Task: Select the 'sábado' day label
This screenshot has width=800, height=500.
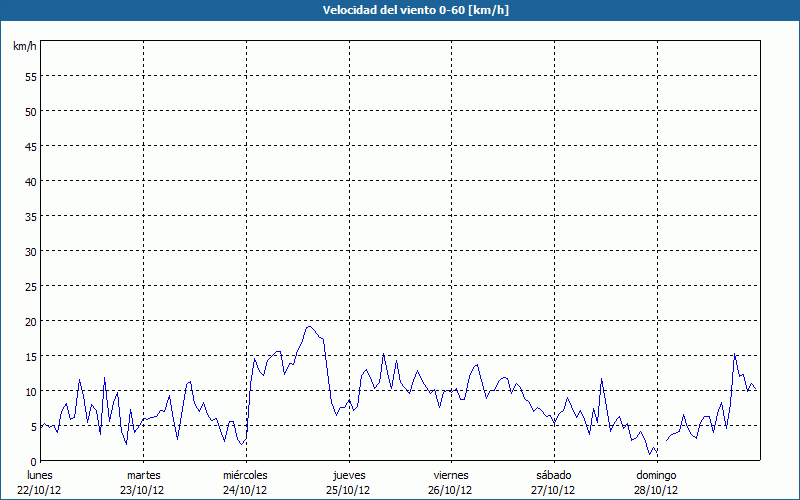Action: click(x=553, y=475)
